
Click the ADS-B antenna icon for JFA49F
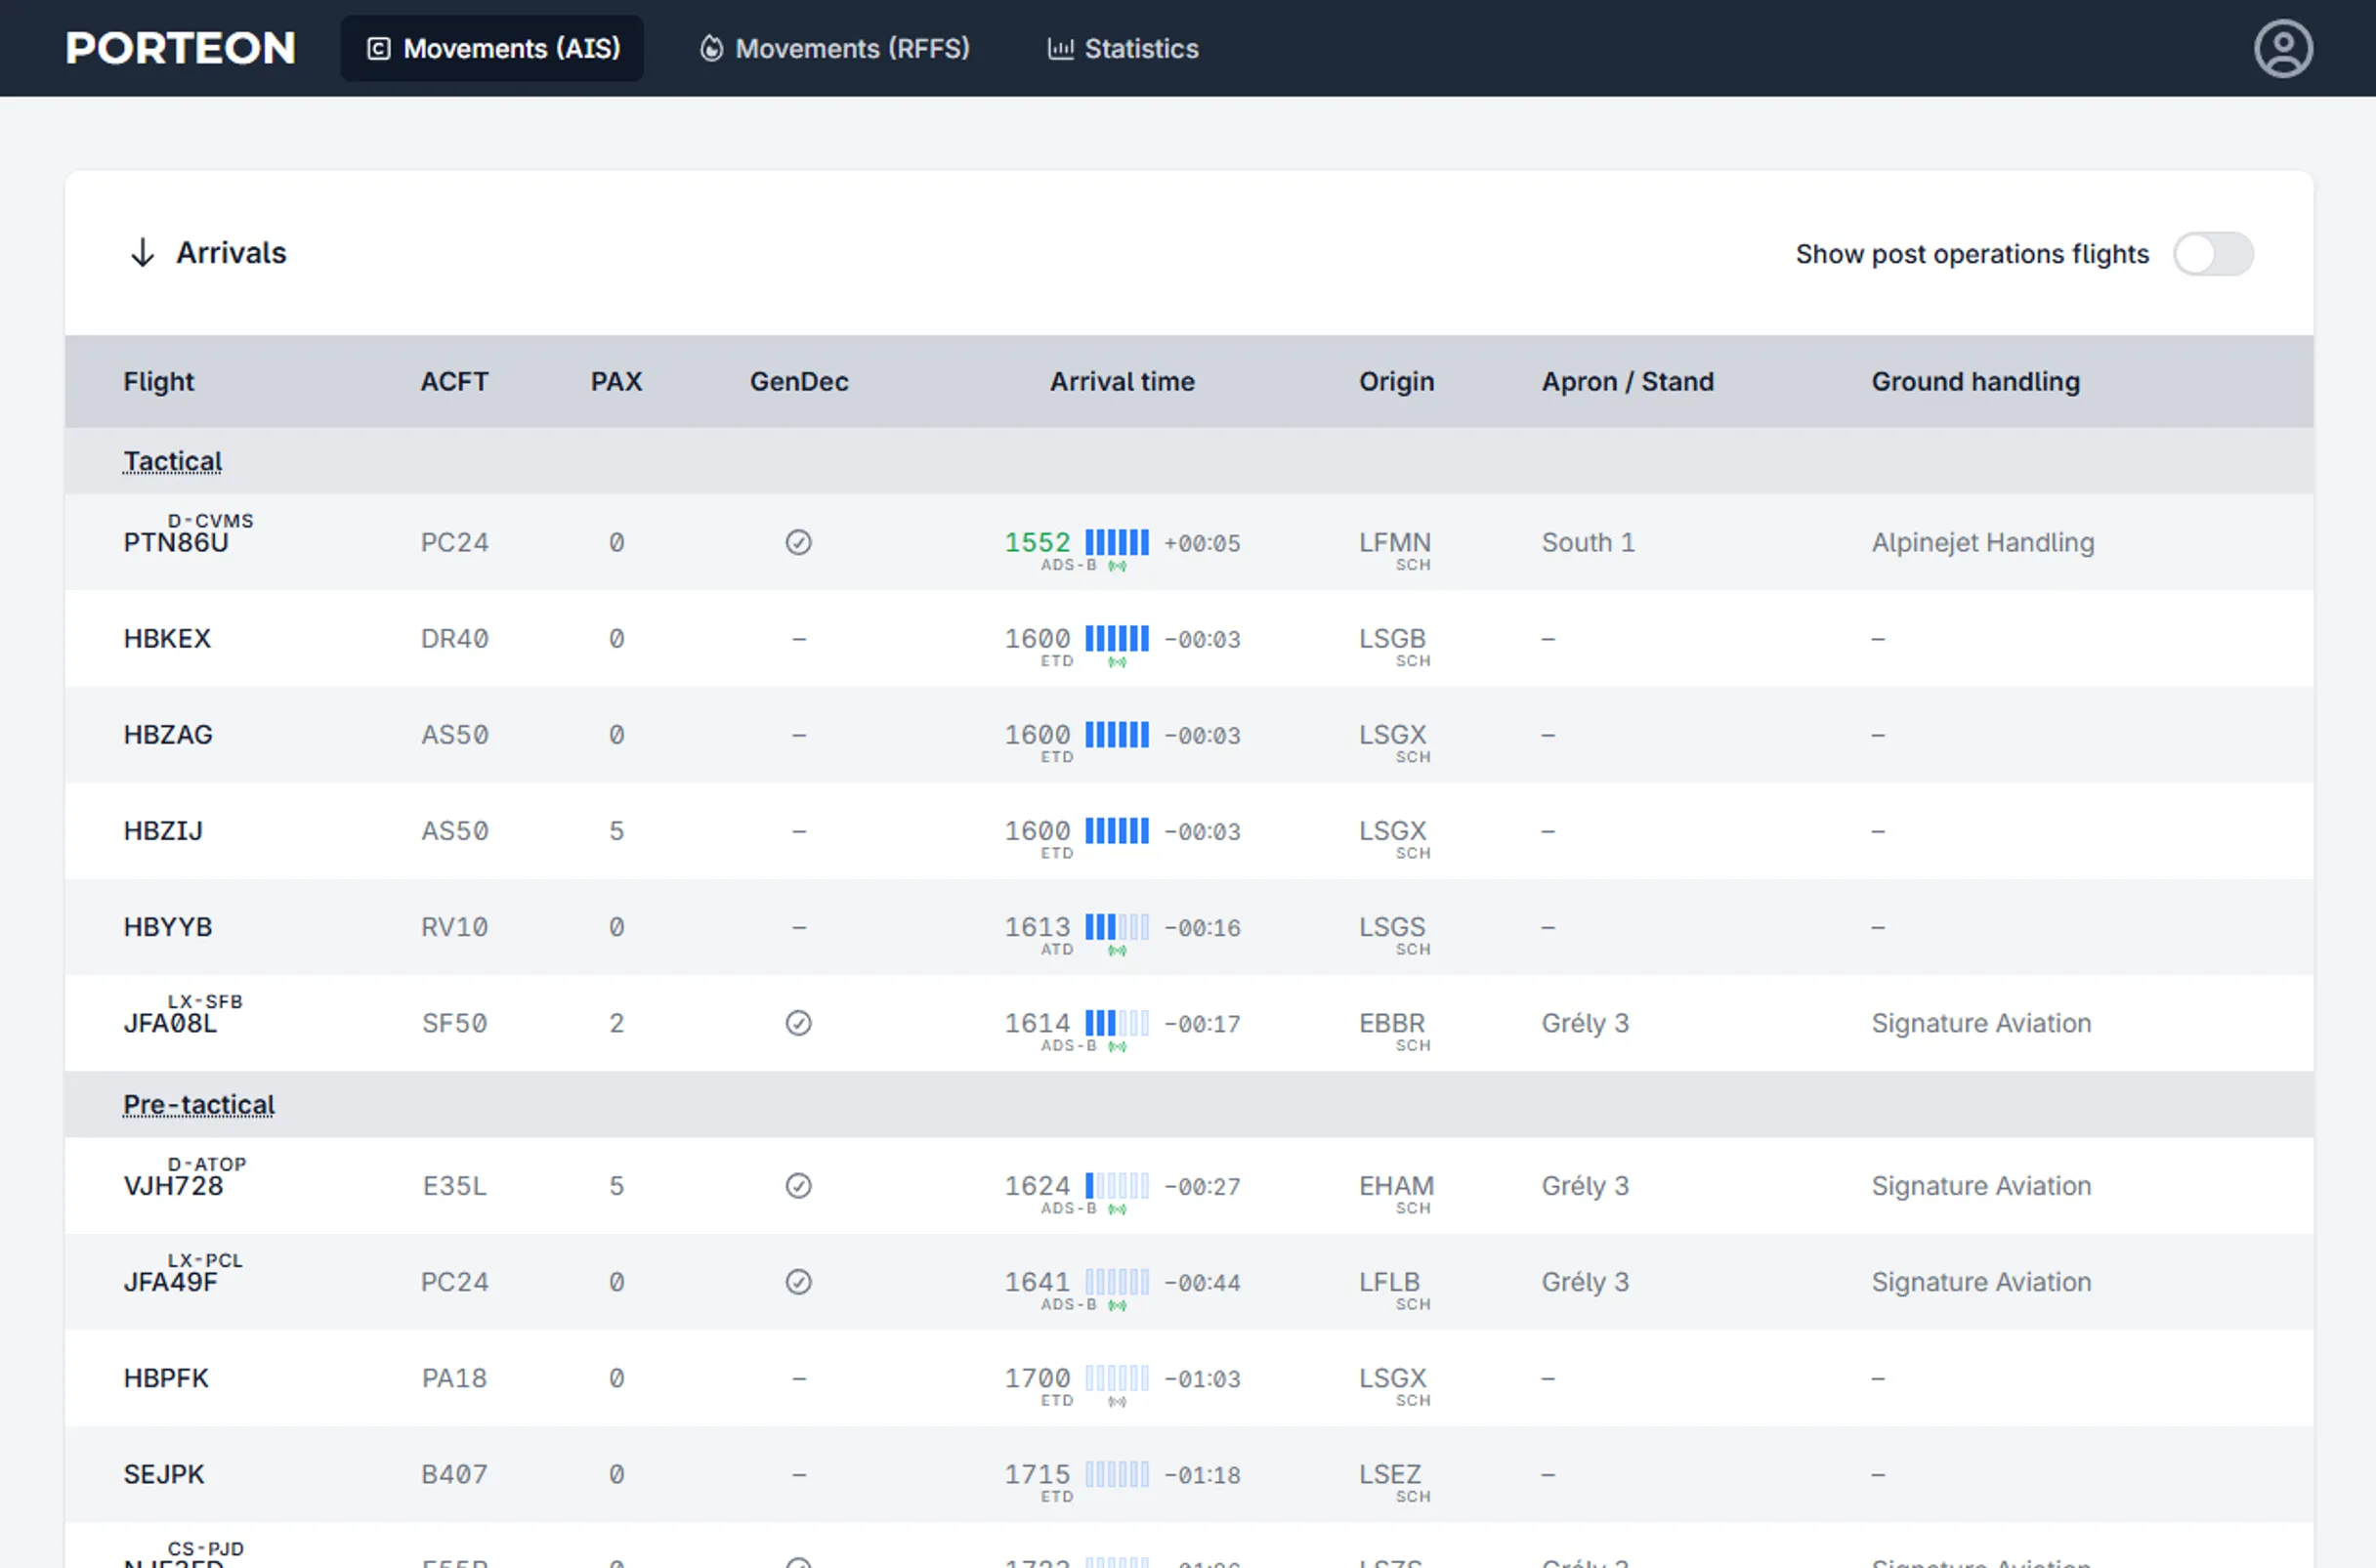point(1117,1304)
